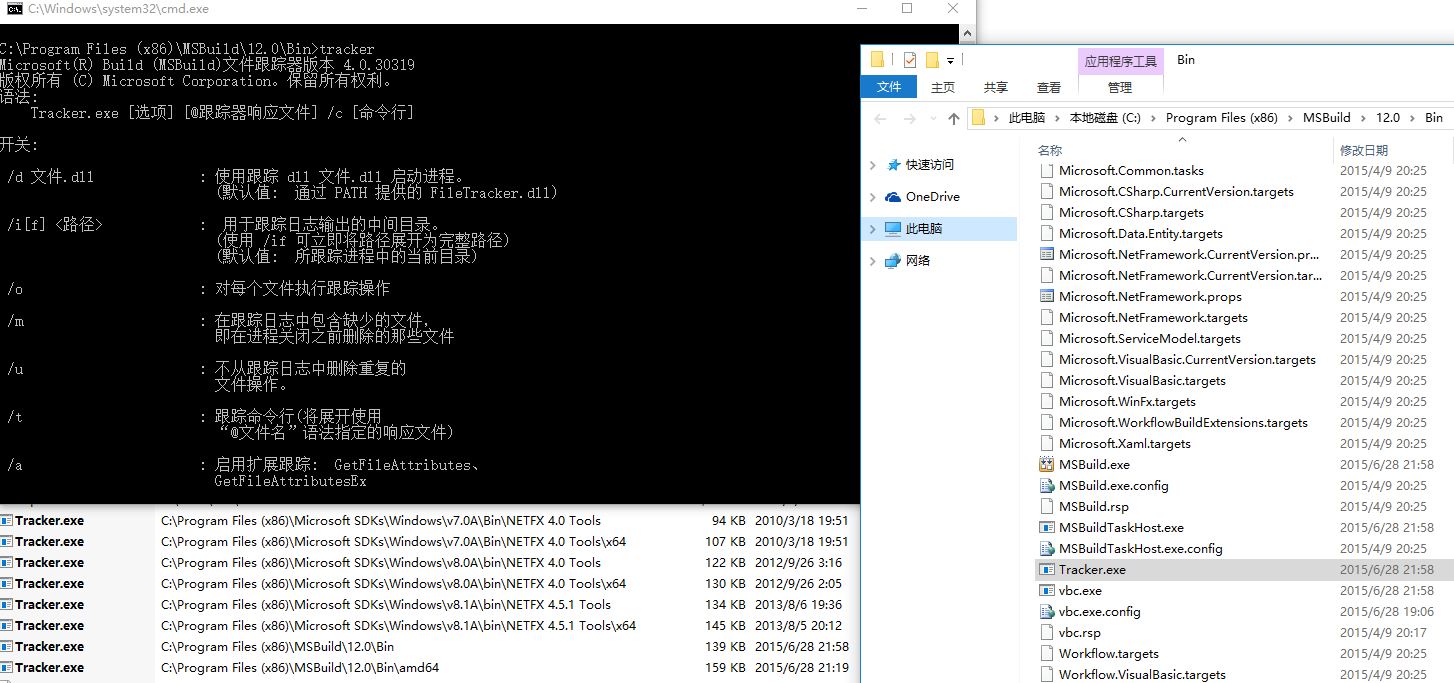Image resolution: width=1454 pixels, height=683 pixels.
Task: Click the MSBuildTaskHost.exe.config file icon
Action: [1047, 549]
